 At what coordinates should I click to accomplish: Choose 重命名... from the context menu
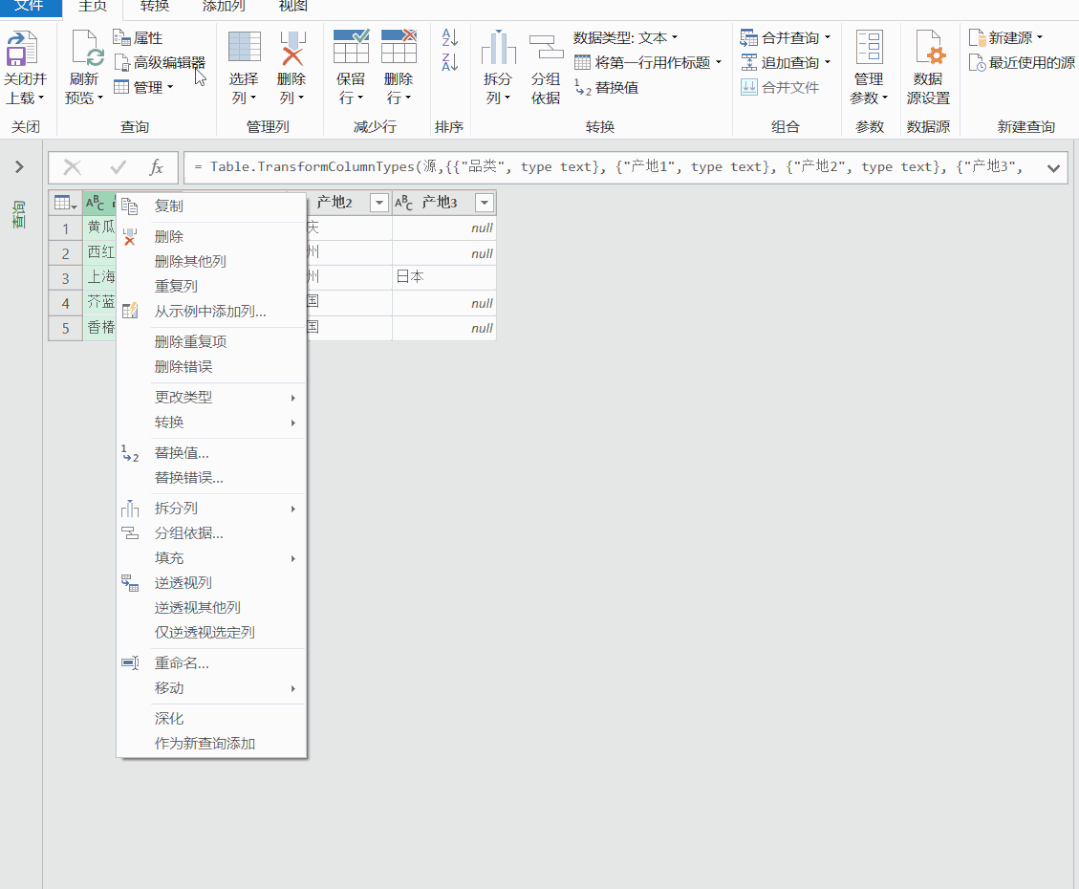click(212, 663)
